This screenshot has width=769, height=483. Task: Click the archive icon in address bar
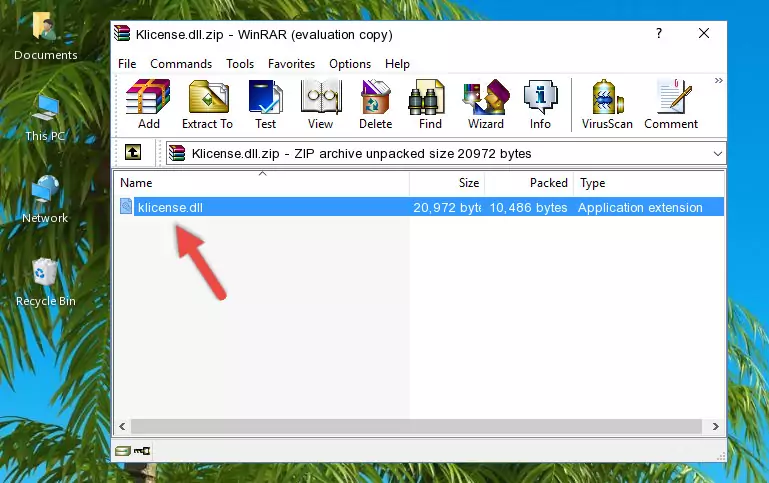pos(177,153)
